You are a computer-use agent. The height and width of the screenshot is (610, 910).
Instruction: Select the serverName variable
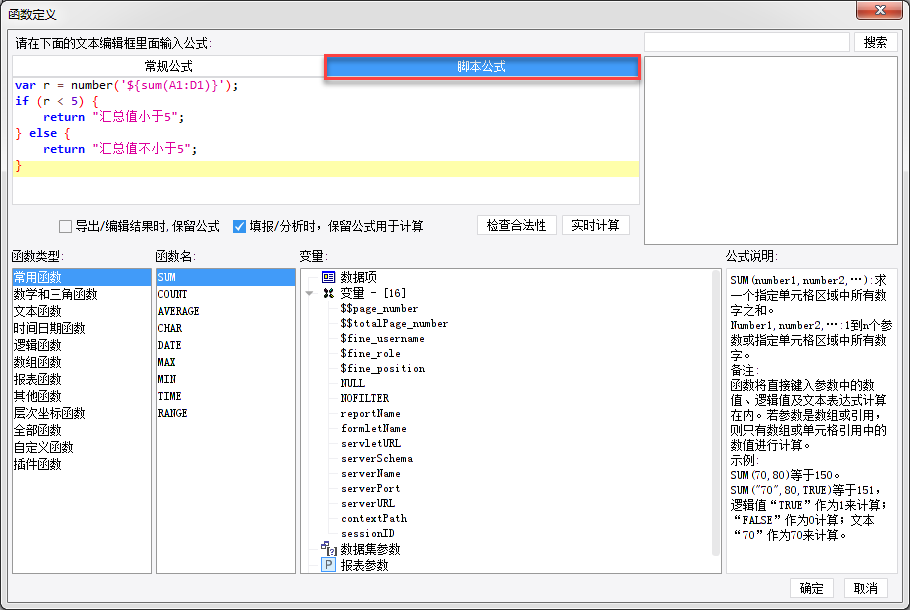(x=370, y=474)
